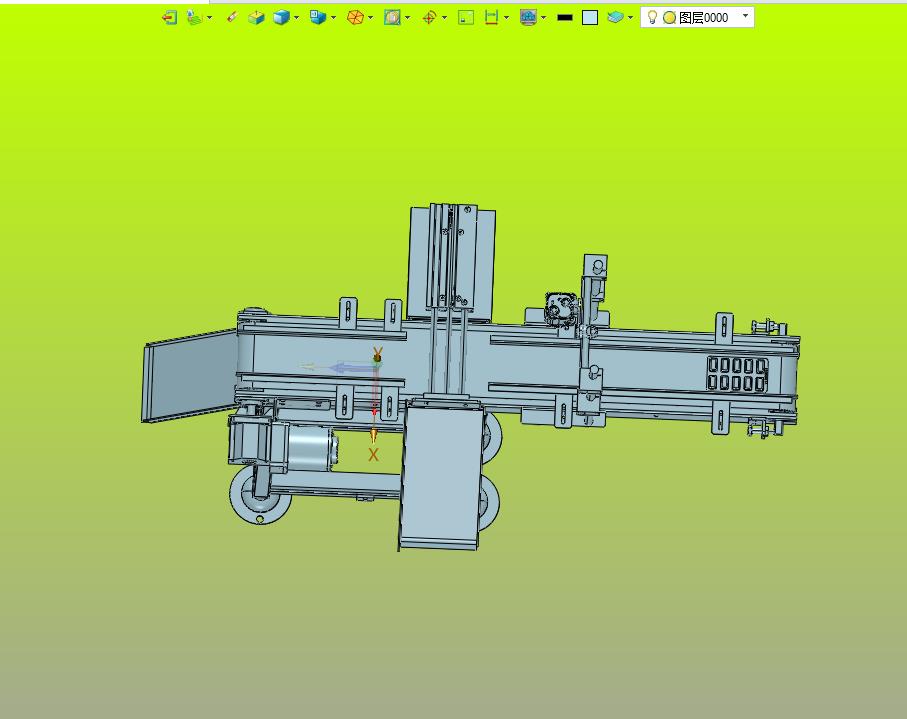The height and width of the screenshot is (719, 907).
Task: Open the view orientation blocks dropdown
Action: click(334, 18)
